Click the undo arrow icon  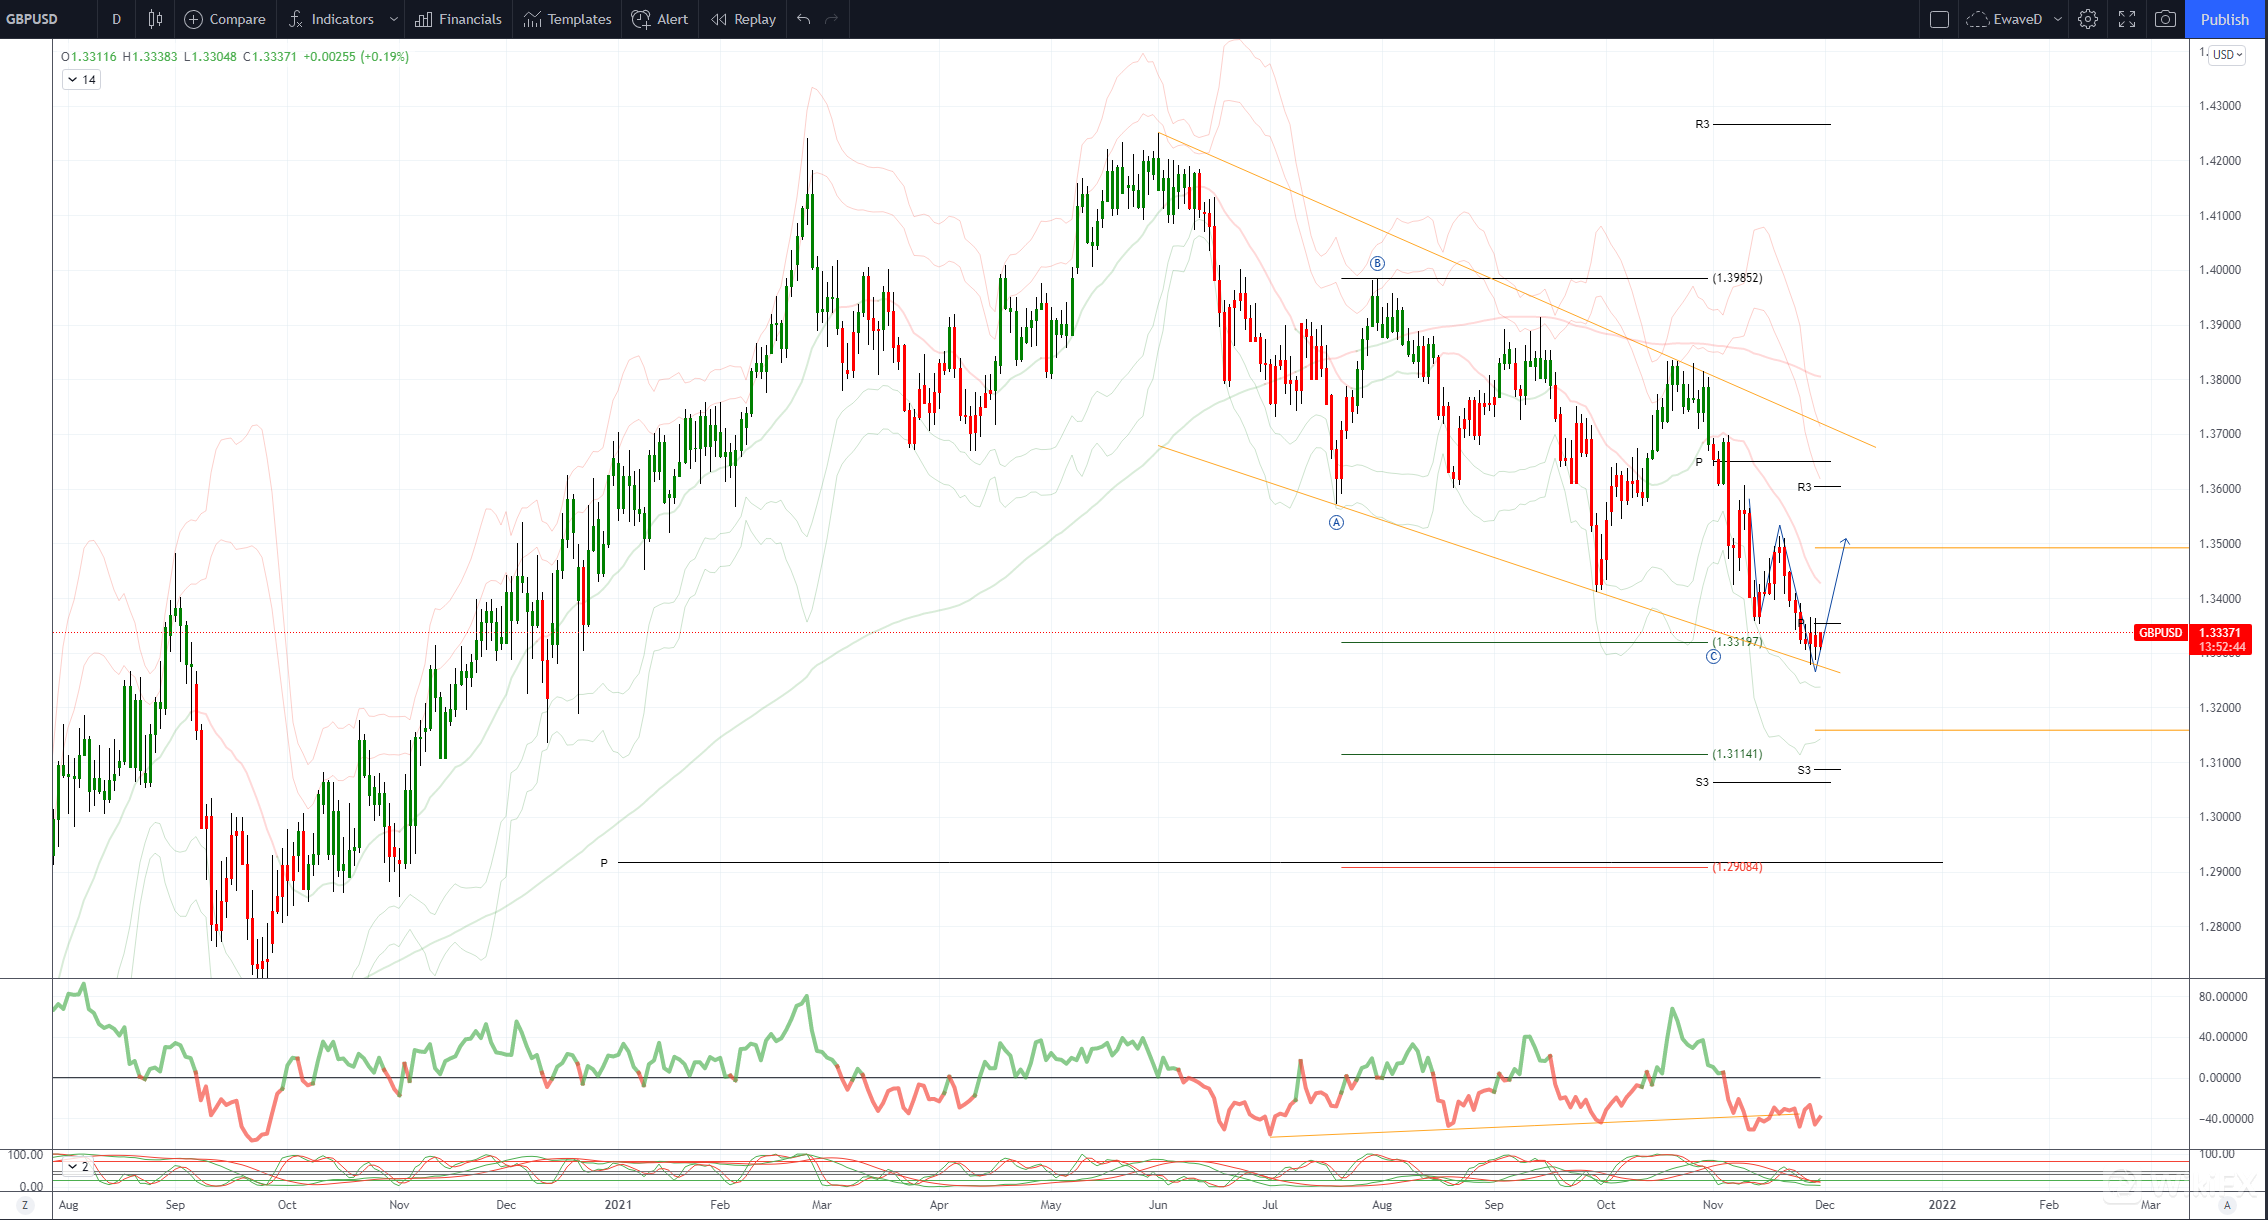click(x=803, y=19)
